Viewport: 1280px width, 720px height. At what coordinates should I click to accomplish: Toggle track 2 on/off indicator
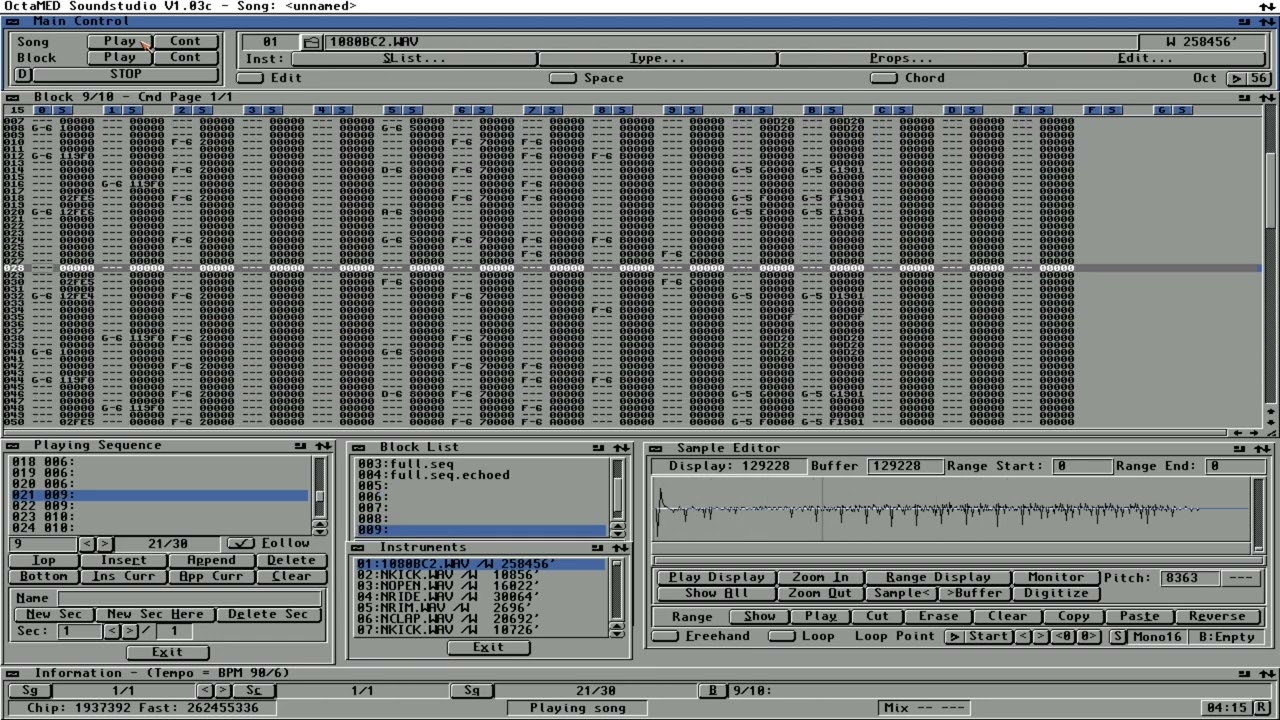click(x=181, y=110)
